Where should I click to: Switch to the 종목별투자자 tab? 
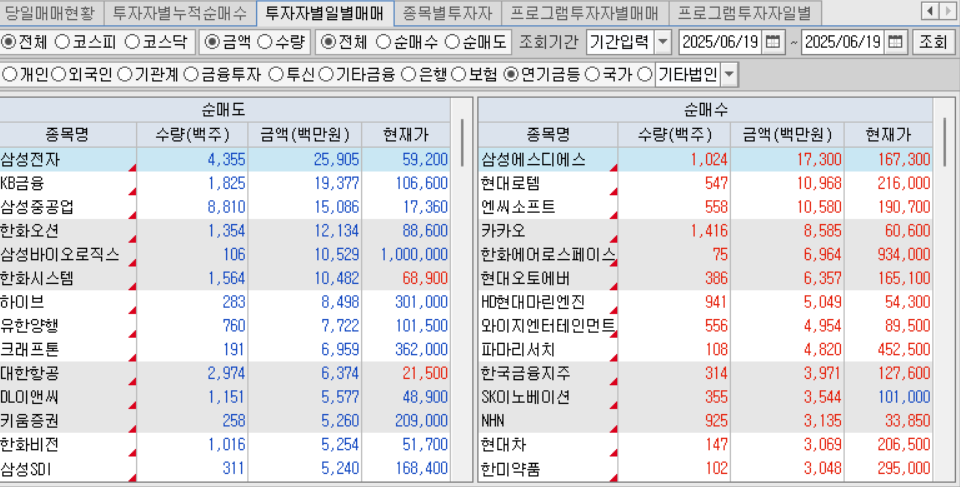448,11
